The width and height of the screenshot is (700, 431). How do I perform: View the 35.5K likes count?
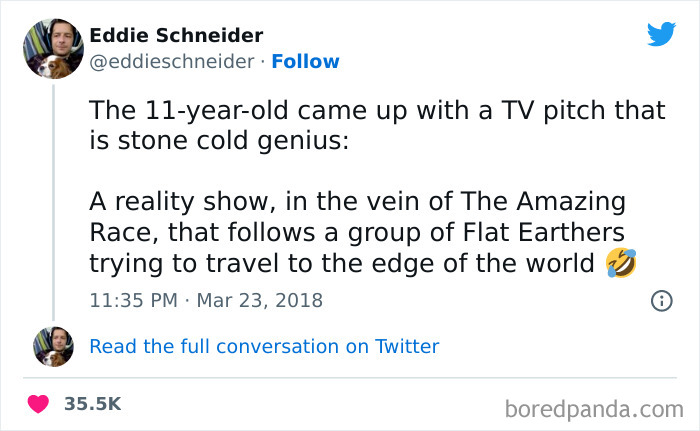[x=92, y=404]
